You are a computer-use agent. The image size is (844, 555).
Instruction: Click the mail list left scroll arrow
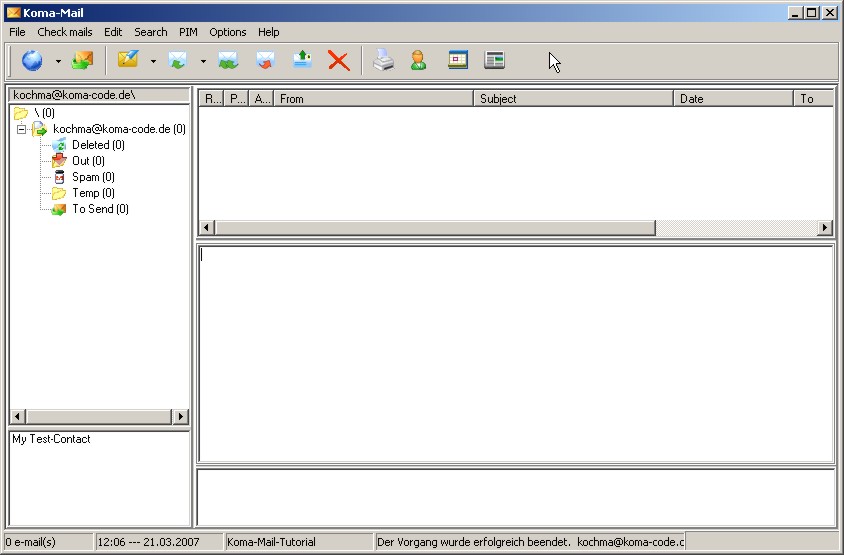pos(207,228)
